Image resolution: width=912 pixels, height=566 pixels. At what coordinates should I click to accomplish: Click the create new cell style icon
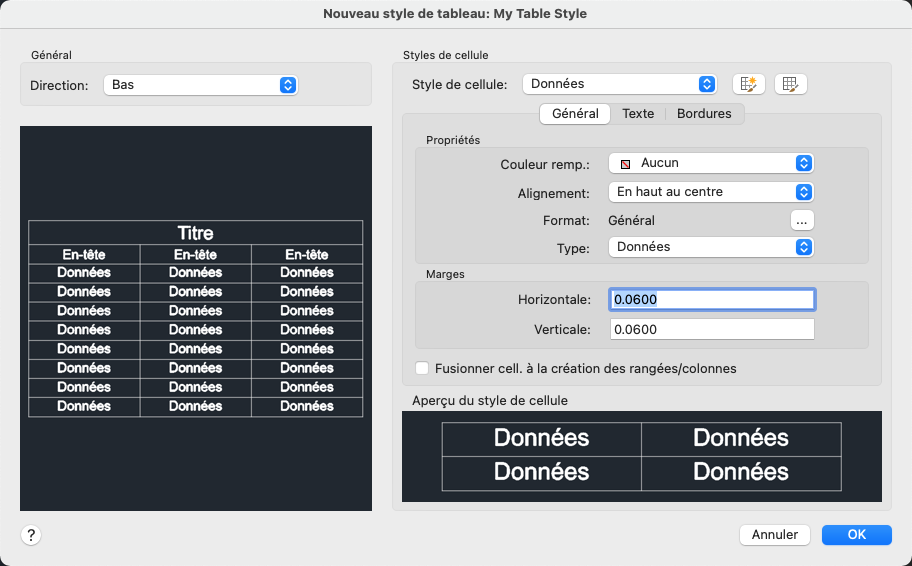749,84
